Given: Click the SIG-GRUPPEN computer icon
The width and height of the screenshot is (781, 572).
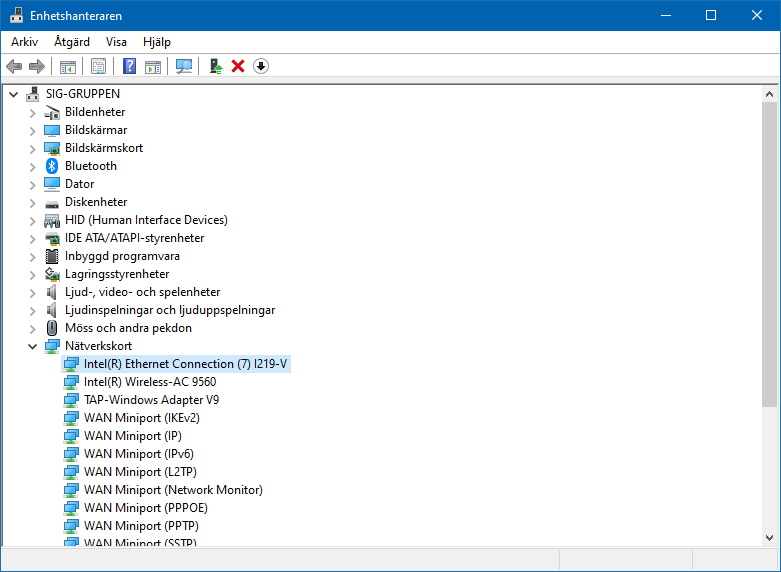Looking at the screenshot, I should tap(32, 94).
